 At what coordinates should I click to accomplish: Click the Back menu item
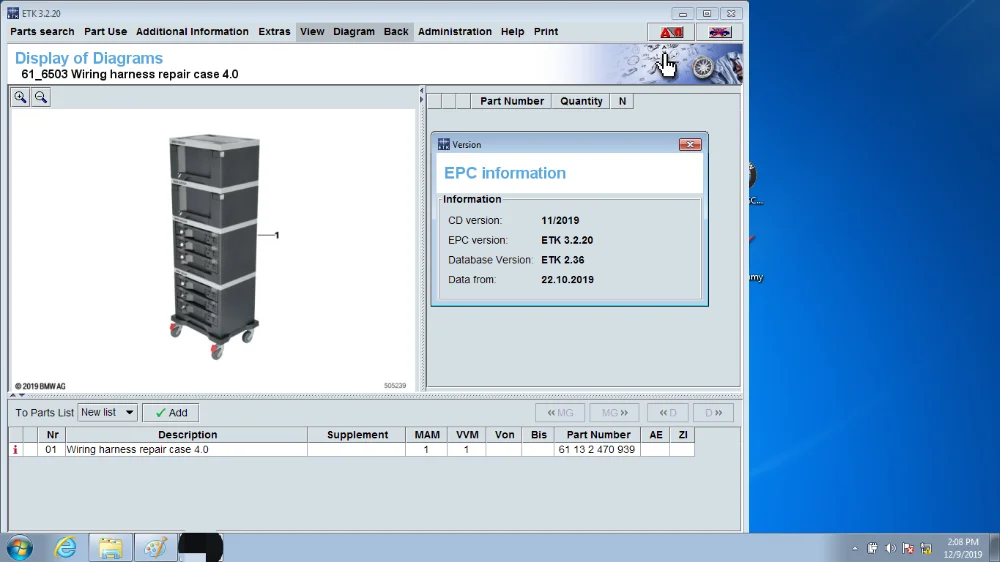[x=396, y=31]
